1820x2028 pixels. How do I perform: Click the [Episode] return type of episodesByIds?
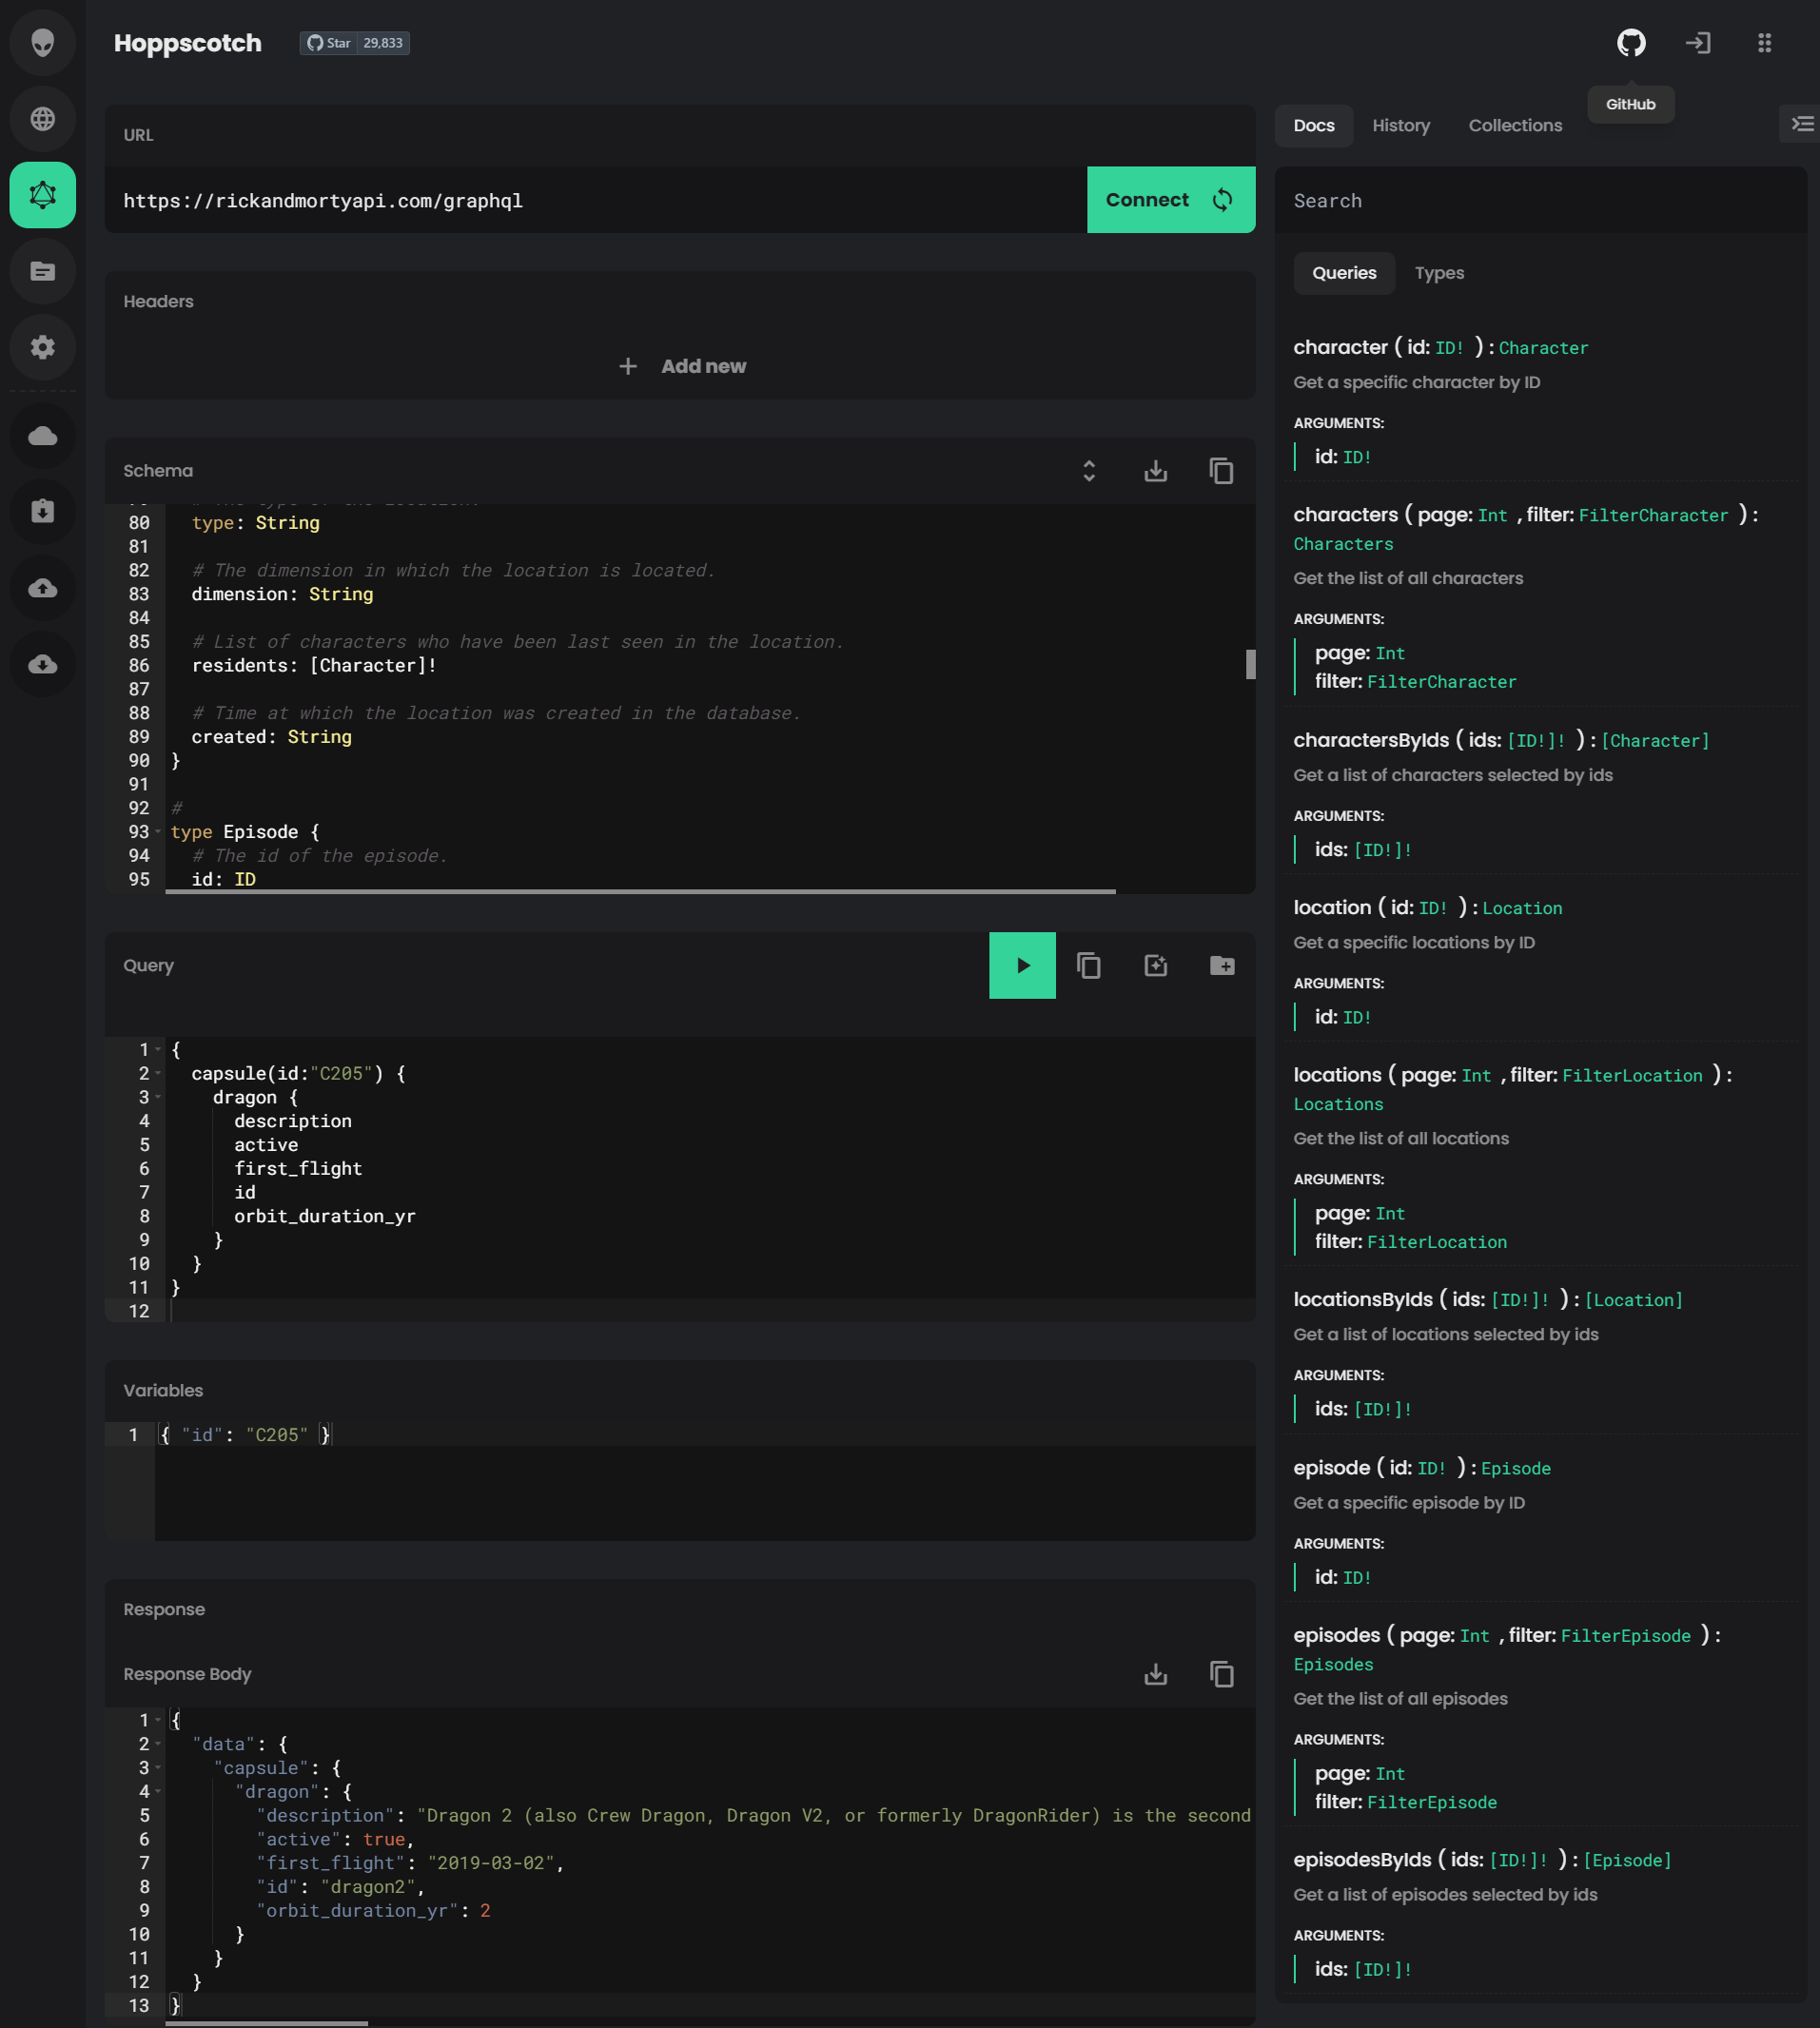coord(1627,1860)
